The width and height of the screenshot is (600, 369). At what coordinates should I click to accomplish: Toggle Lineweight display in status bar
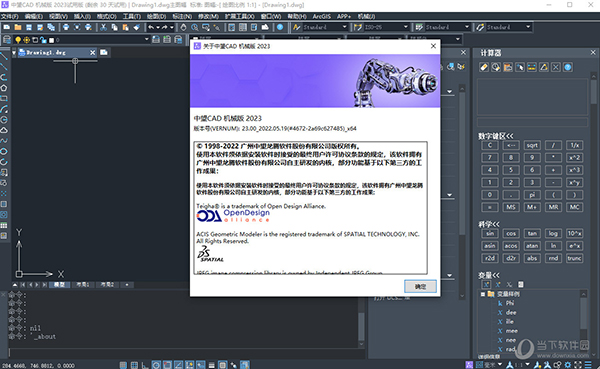[x=212, y=365]
